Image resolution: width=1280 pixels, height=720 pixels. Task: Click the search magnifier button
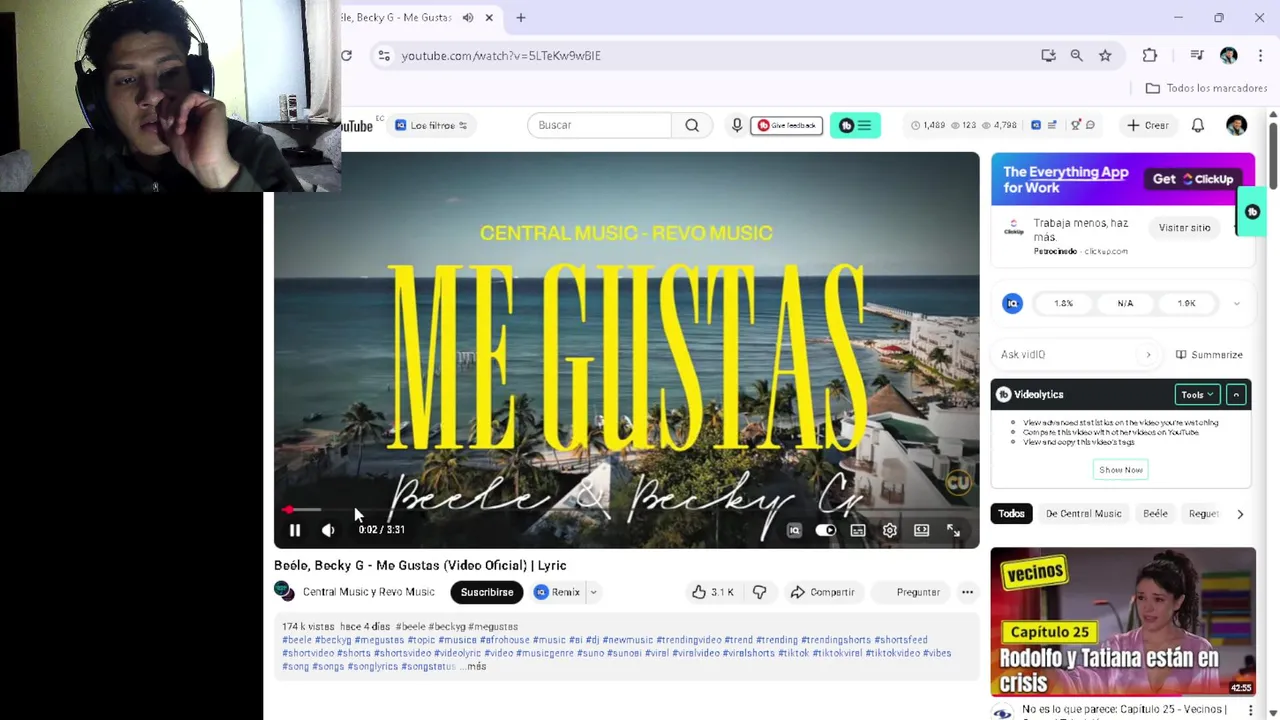coord(692,125)
